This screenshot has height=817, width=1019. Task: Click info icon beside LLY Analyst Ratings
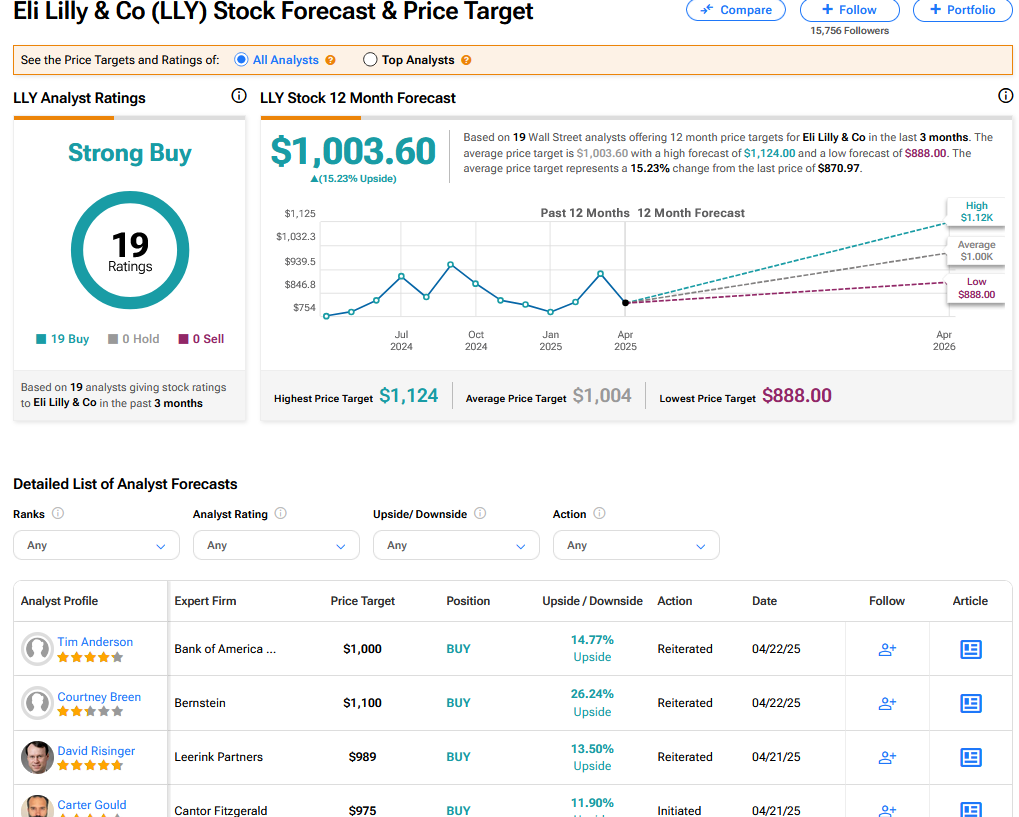[x=238, y=97]
